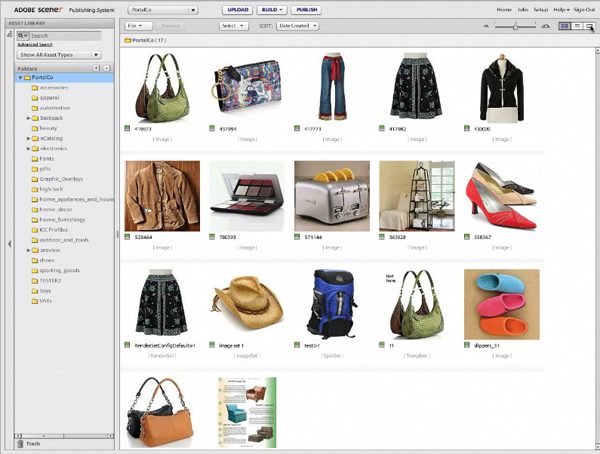The height and width of the screenshot is (454, 600).
Task: Open the File menu
Action: coord(136,25)
